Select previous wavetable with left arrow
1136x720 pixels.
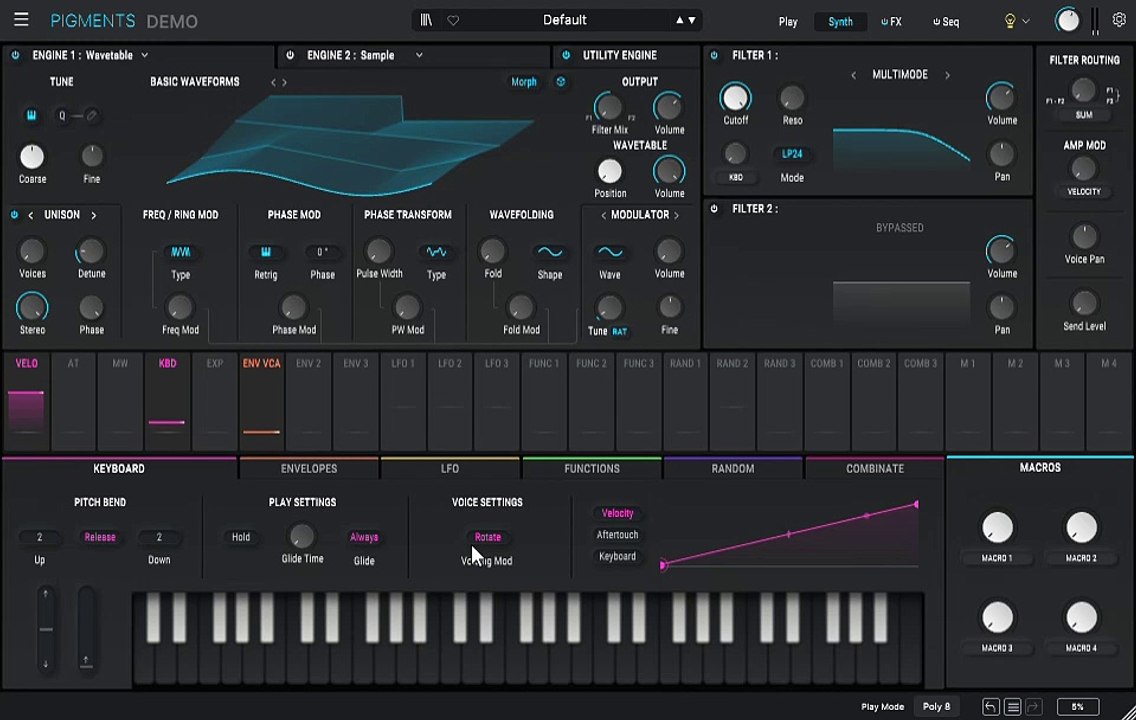coord(273,83)
